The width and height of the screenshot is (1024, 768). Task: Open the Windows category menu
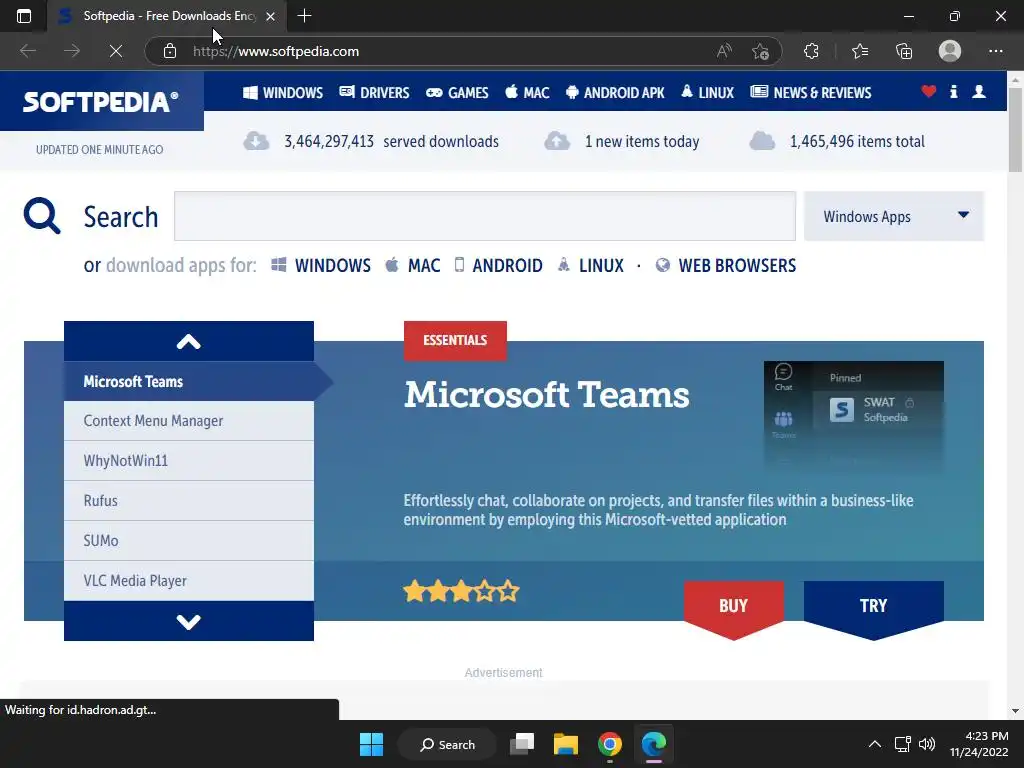(283, 93)
